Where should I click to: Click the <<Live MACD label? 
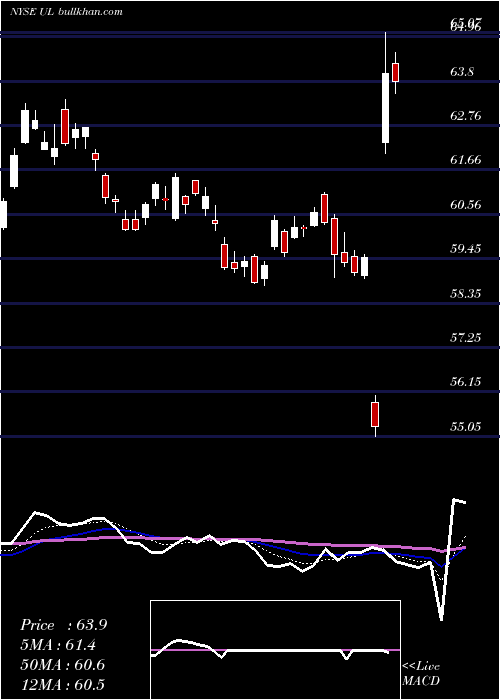pyautogui.click(x=421, y=673)
